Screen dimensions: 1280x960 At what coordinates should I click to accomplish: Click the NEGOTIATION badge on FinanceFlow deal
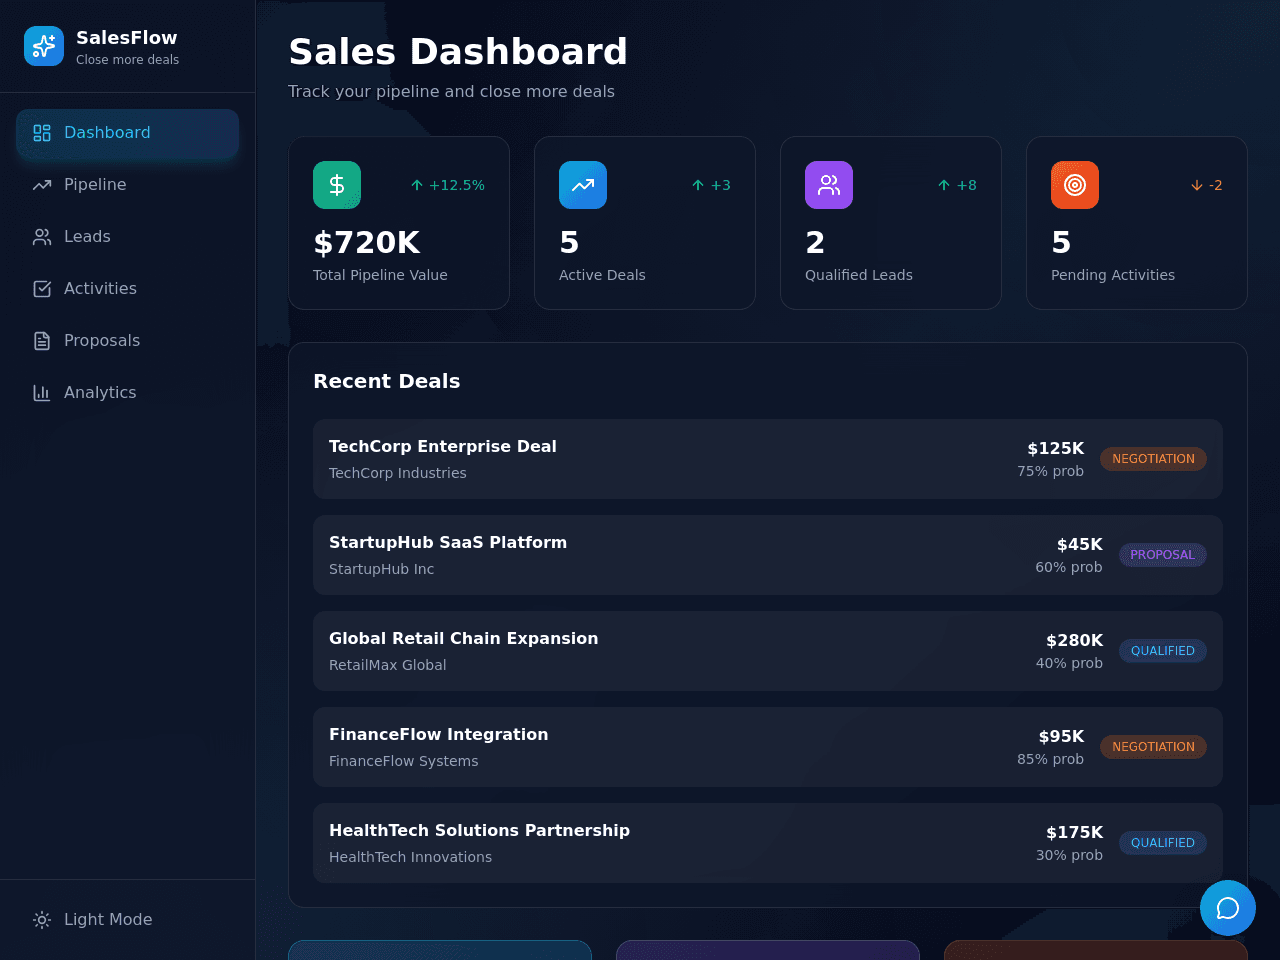tap(1153, 747)
